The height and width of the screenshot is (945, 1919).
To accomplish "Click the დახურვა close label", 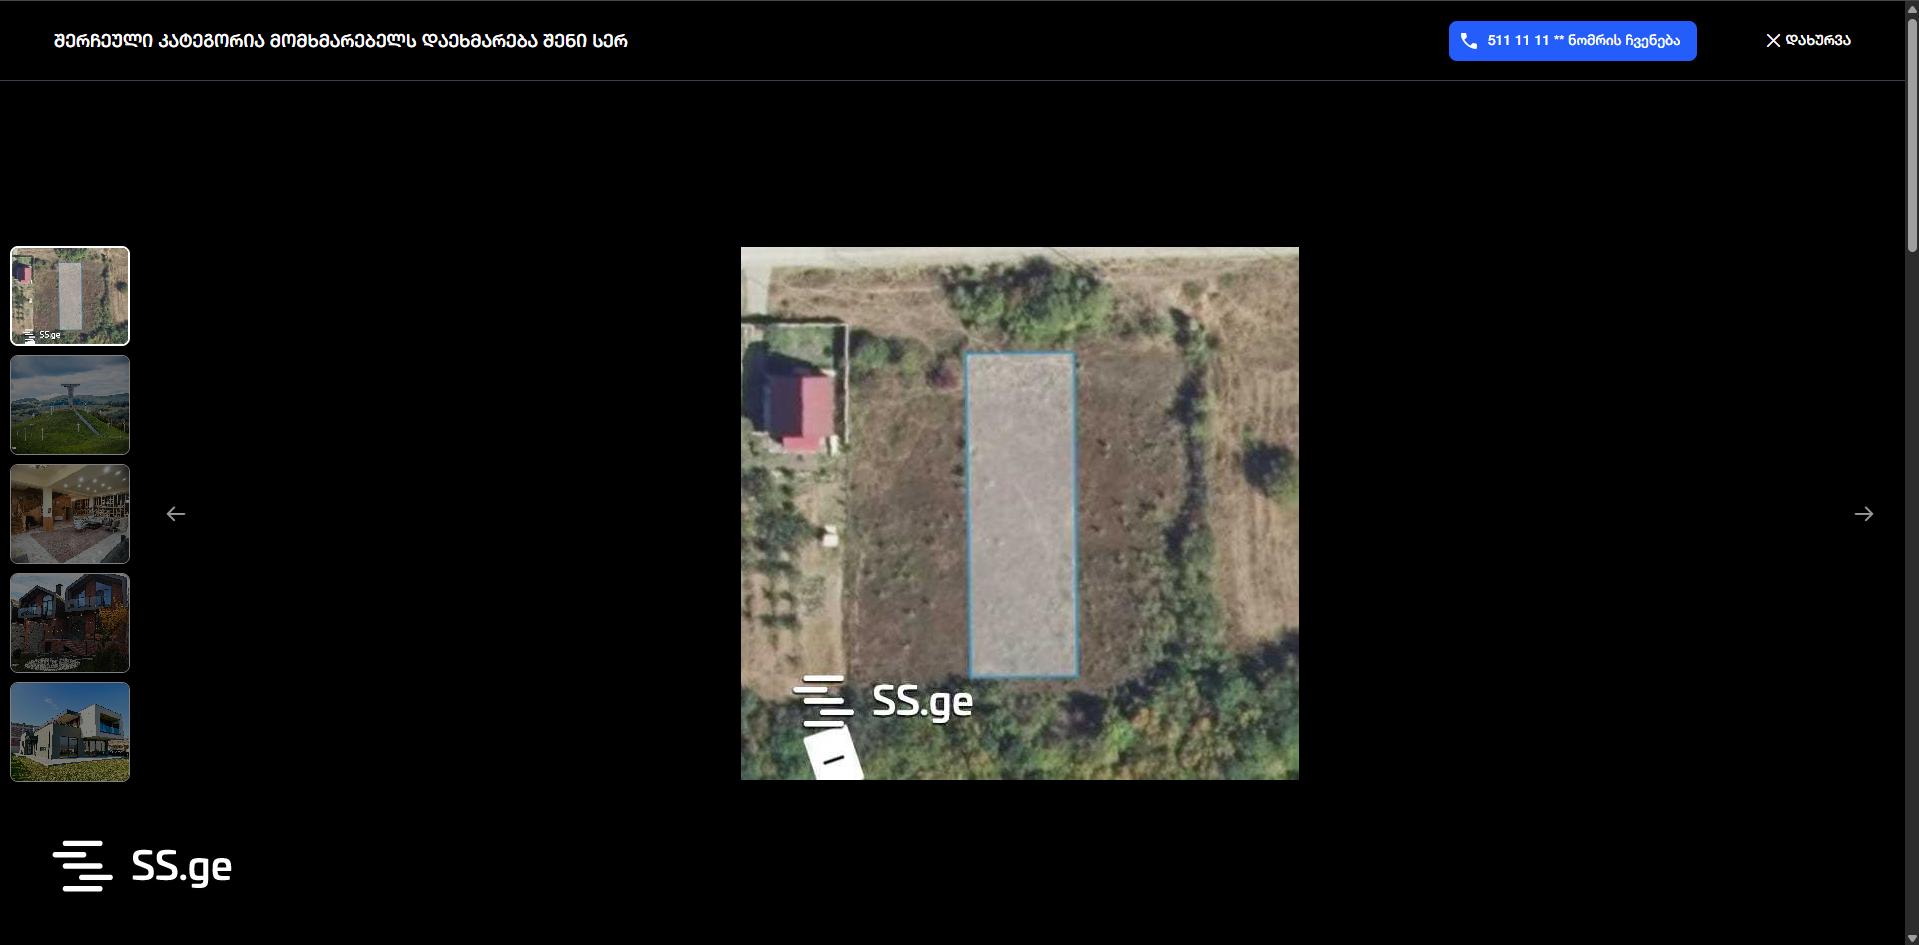I will [x=1818, y=41].
